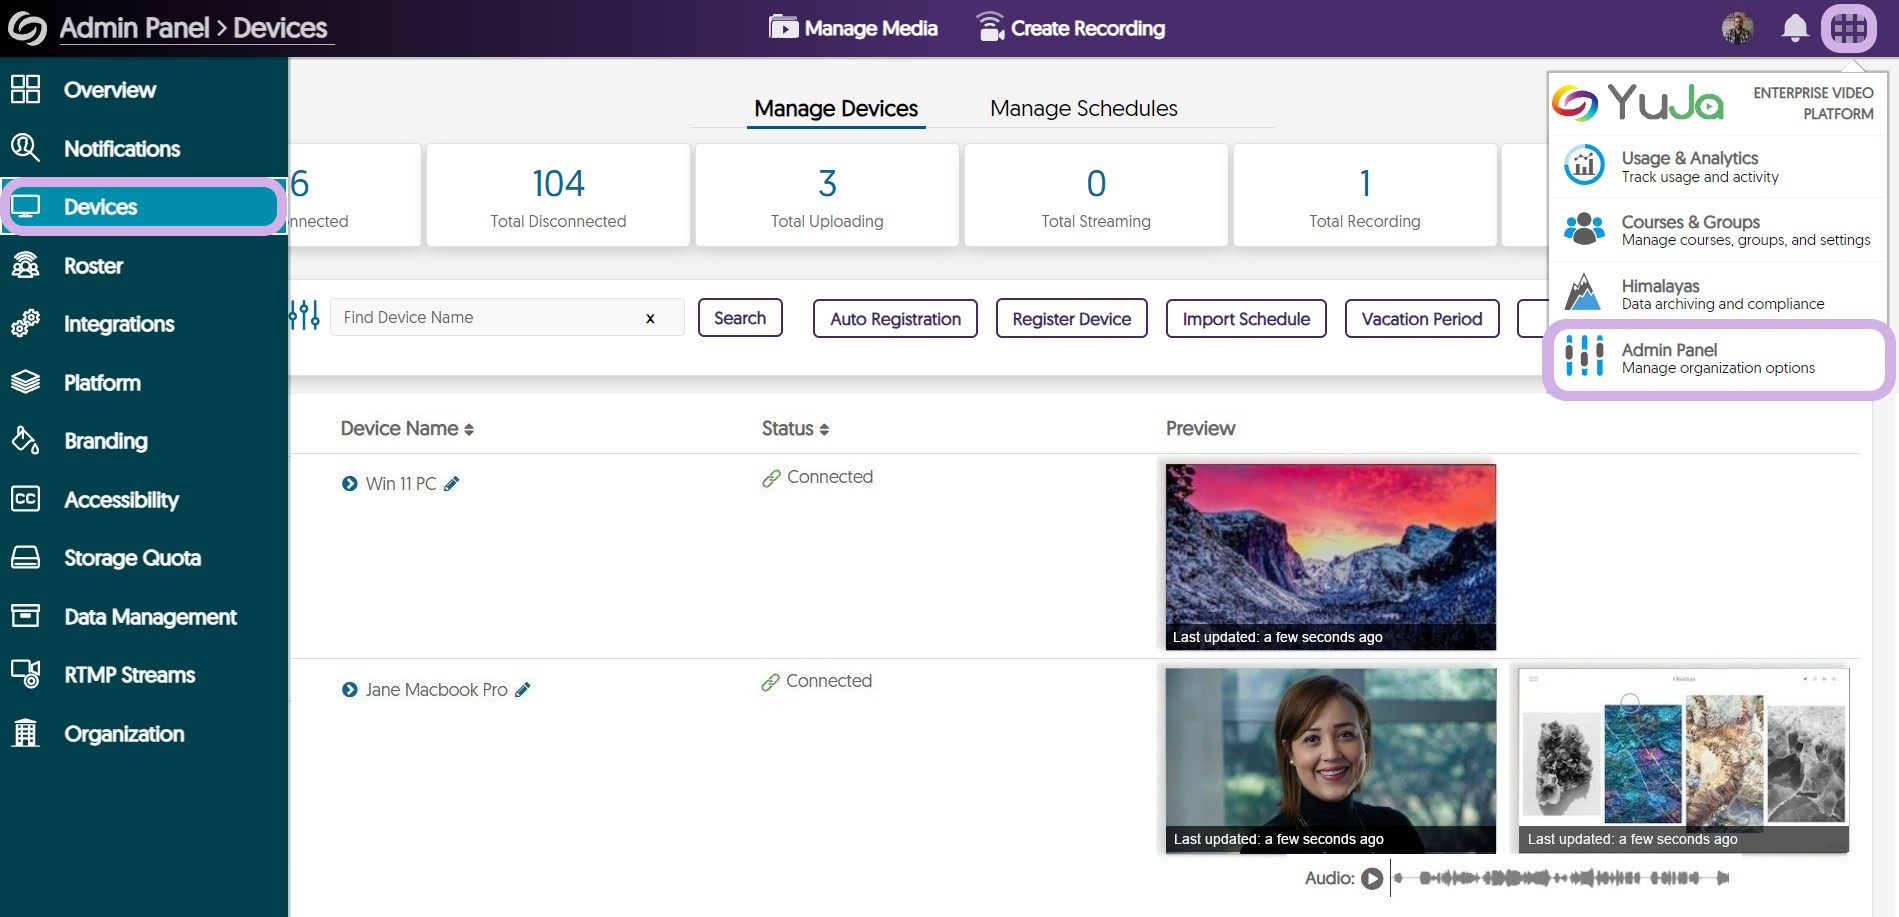The height and width of the screenshot is (917, 1899).
Task: Open Integrations in the sidebar
Action: click(119, 324)
